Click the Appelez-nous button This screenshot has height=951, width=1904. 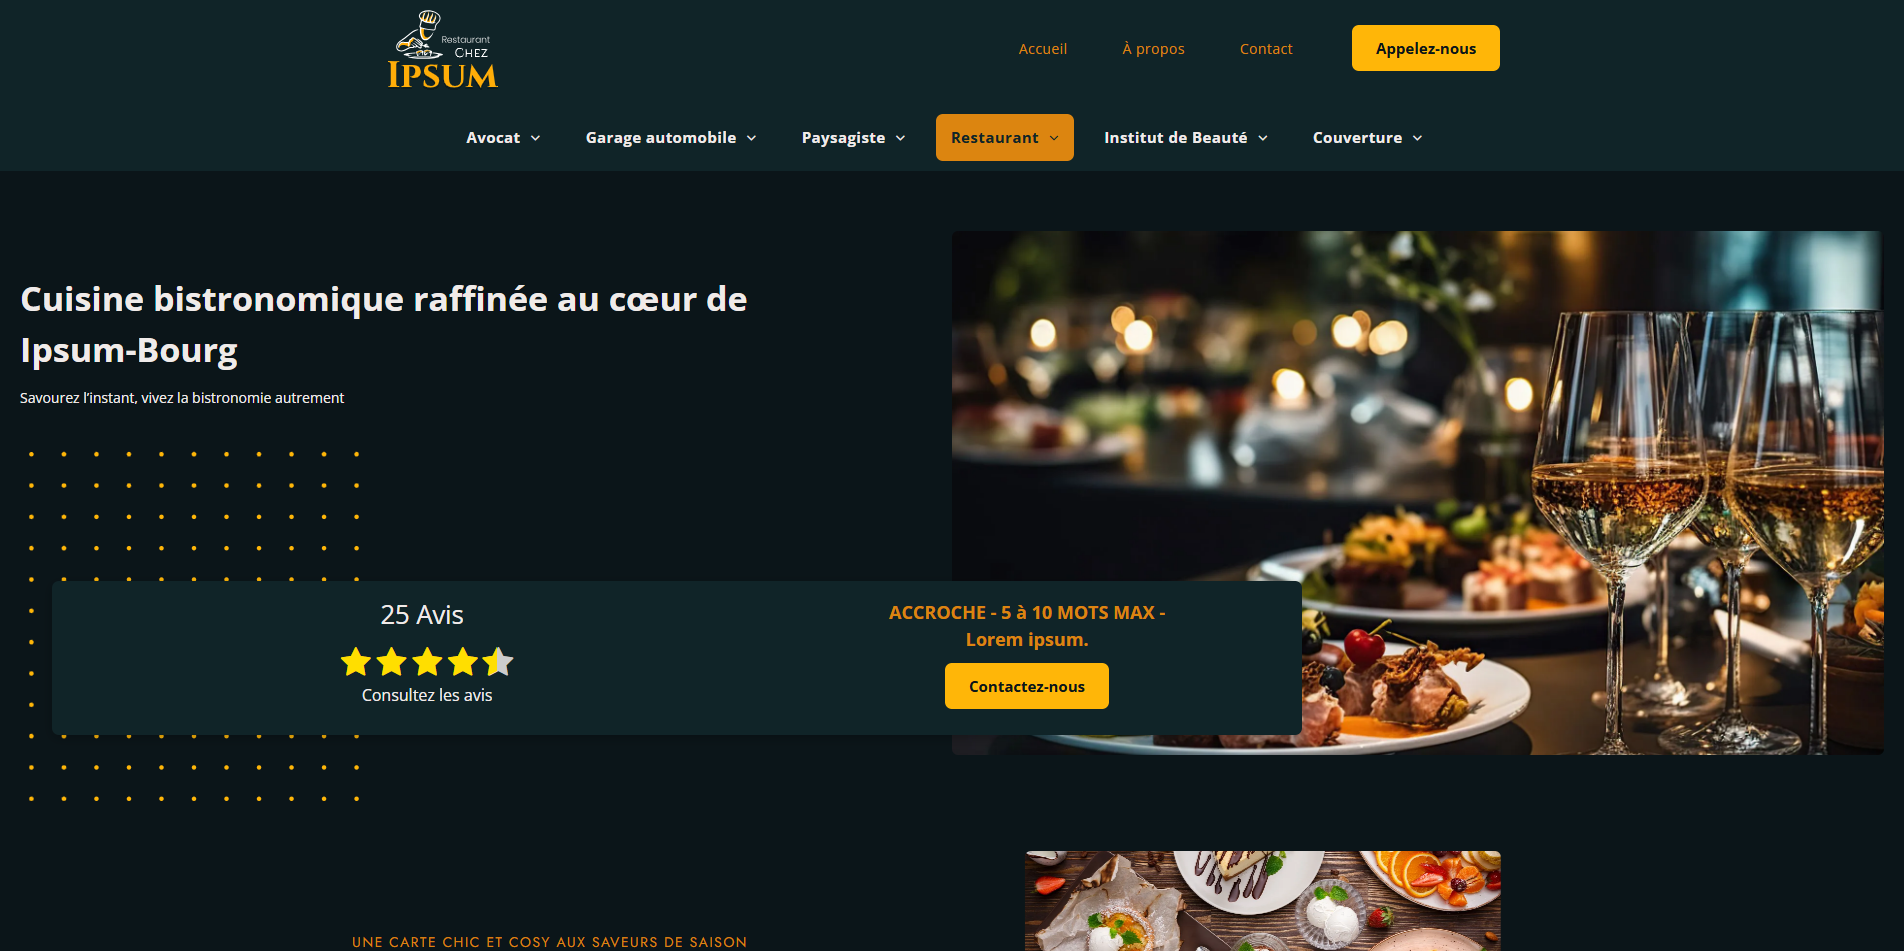click(x=1425, y=48)
